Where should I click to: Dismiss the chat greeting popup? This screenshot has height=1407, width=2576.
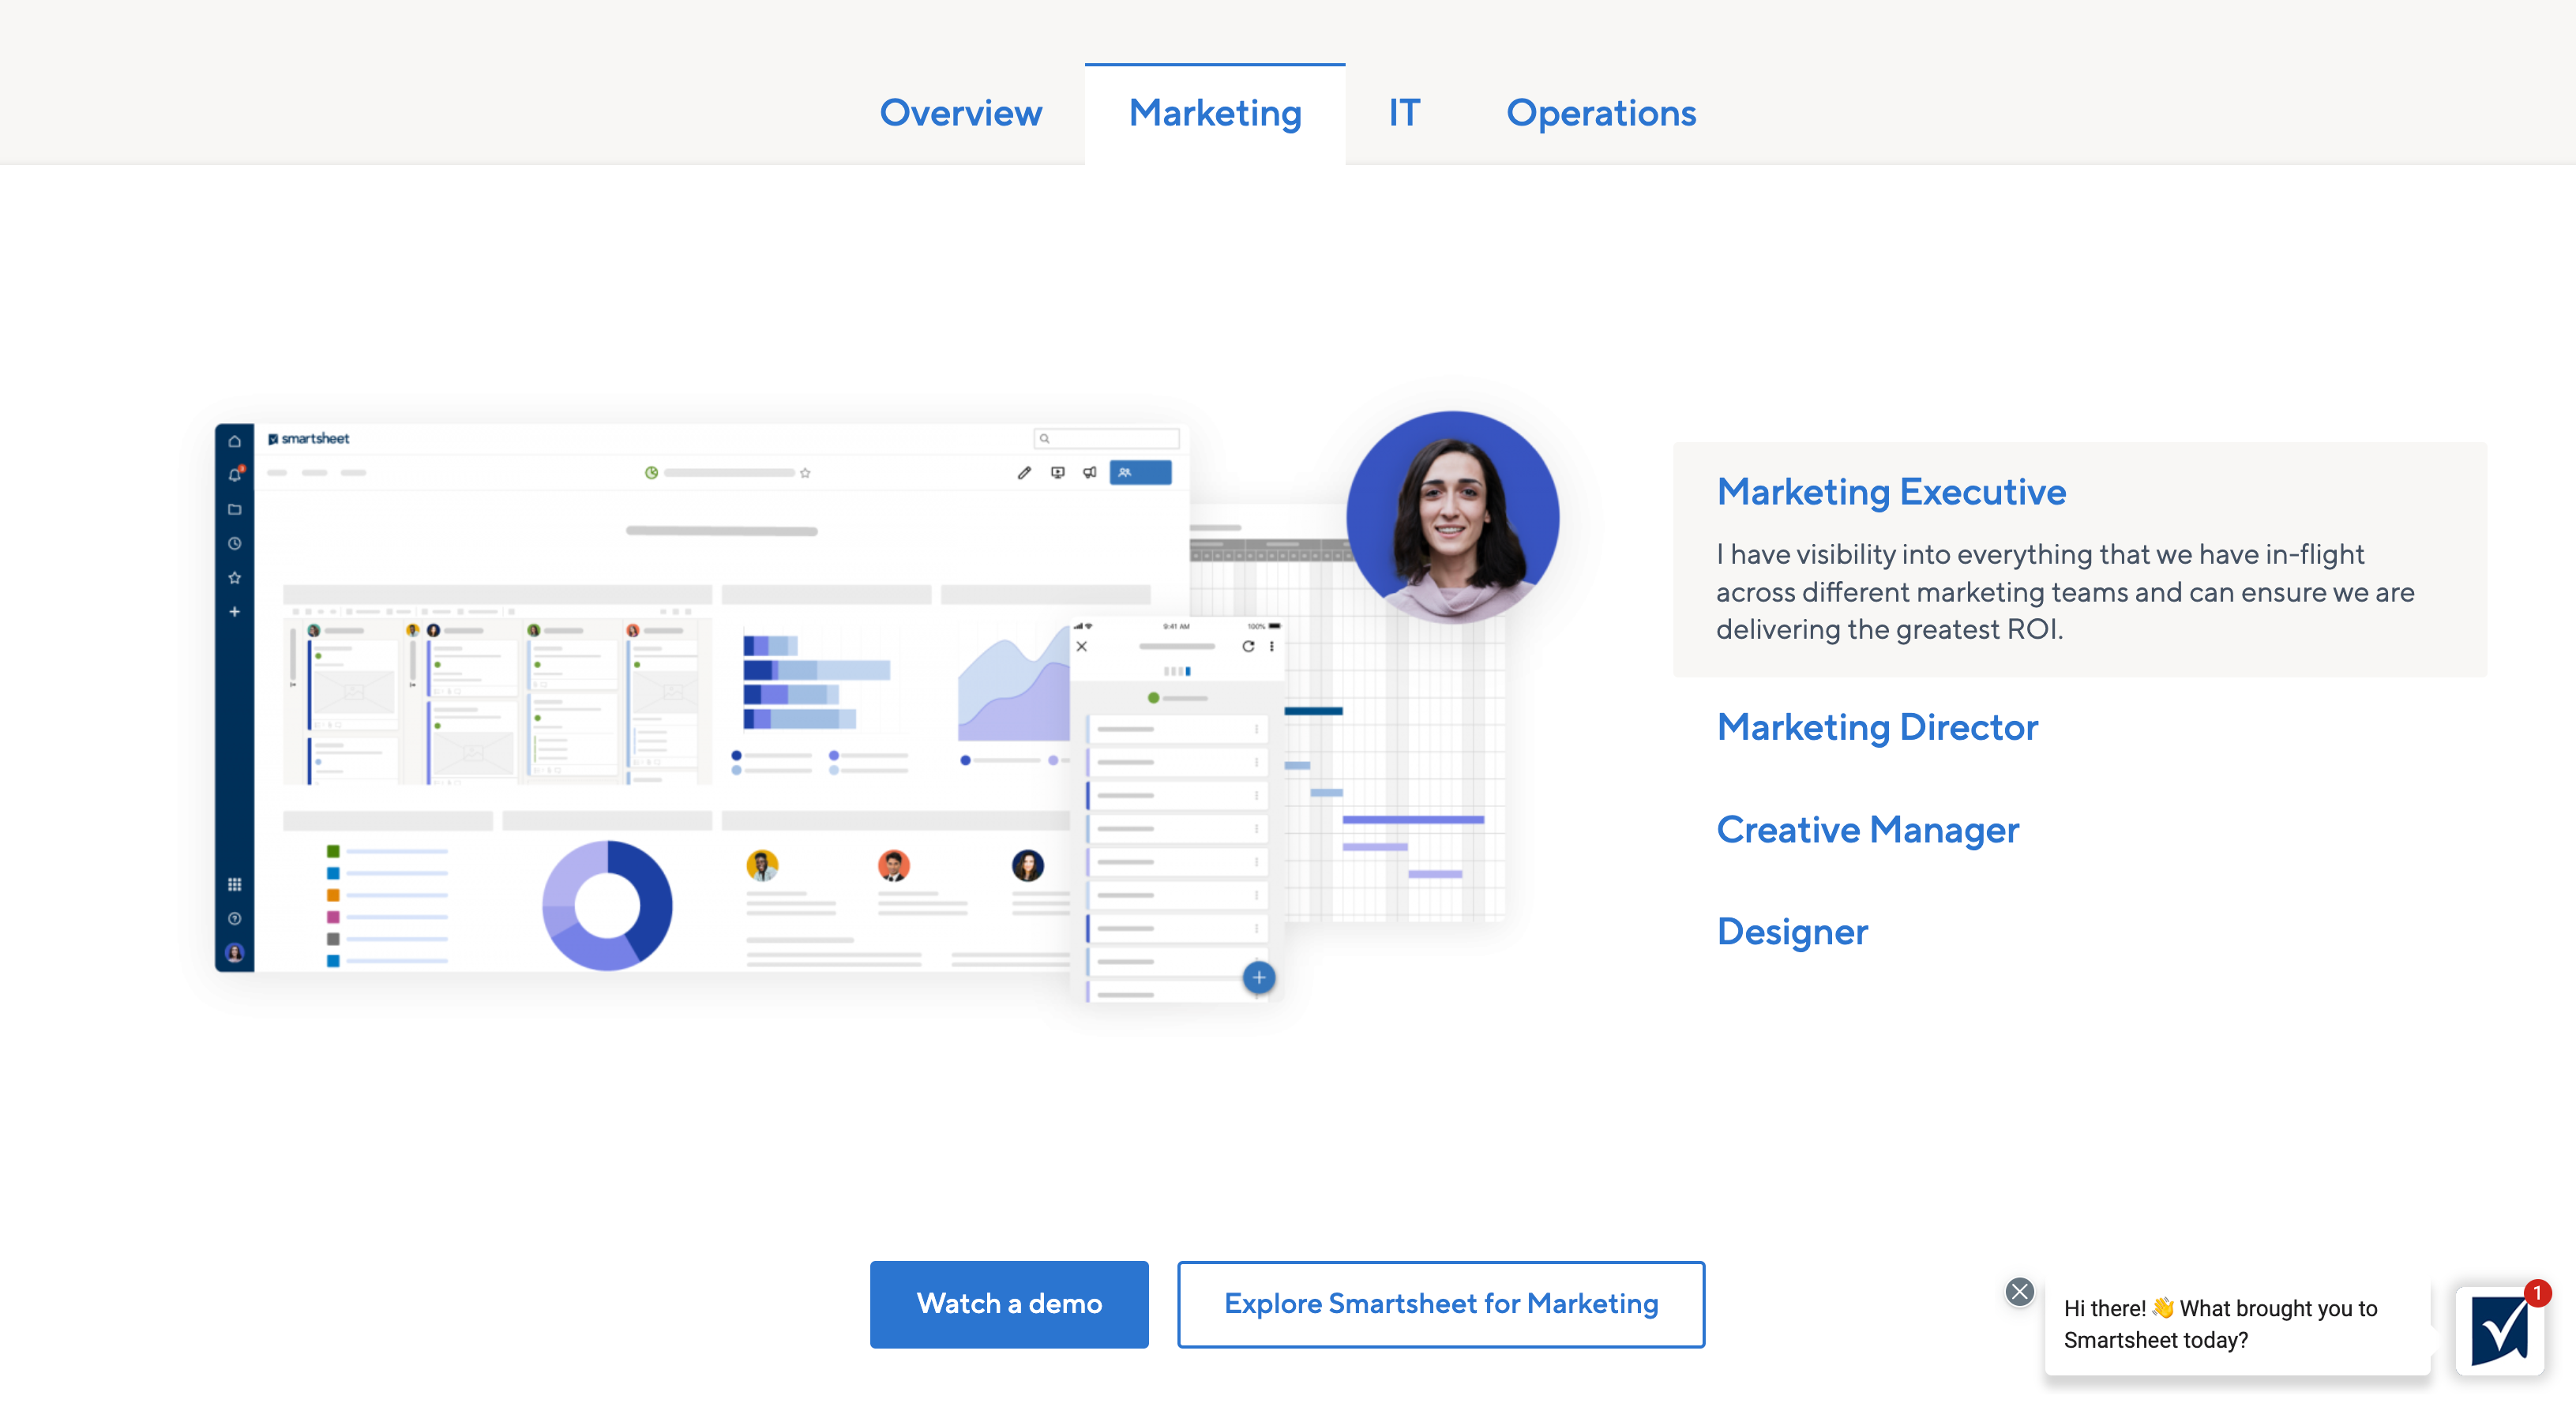pyautogui.click(x=2020, y=1292)
